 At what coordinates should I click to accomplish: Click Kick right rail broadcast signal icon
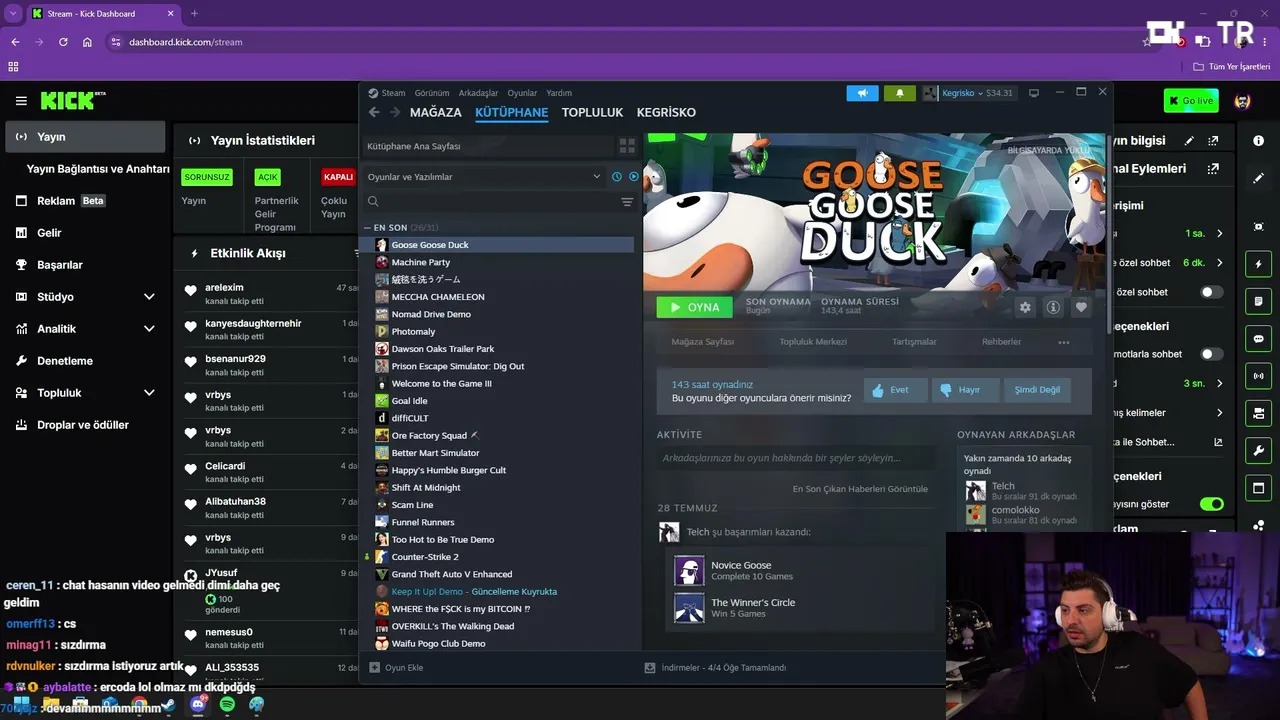pos(1258,376)
